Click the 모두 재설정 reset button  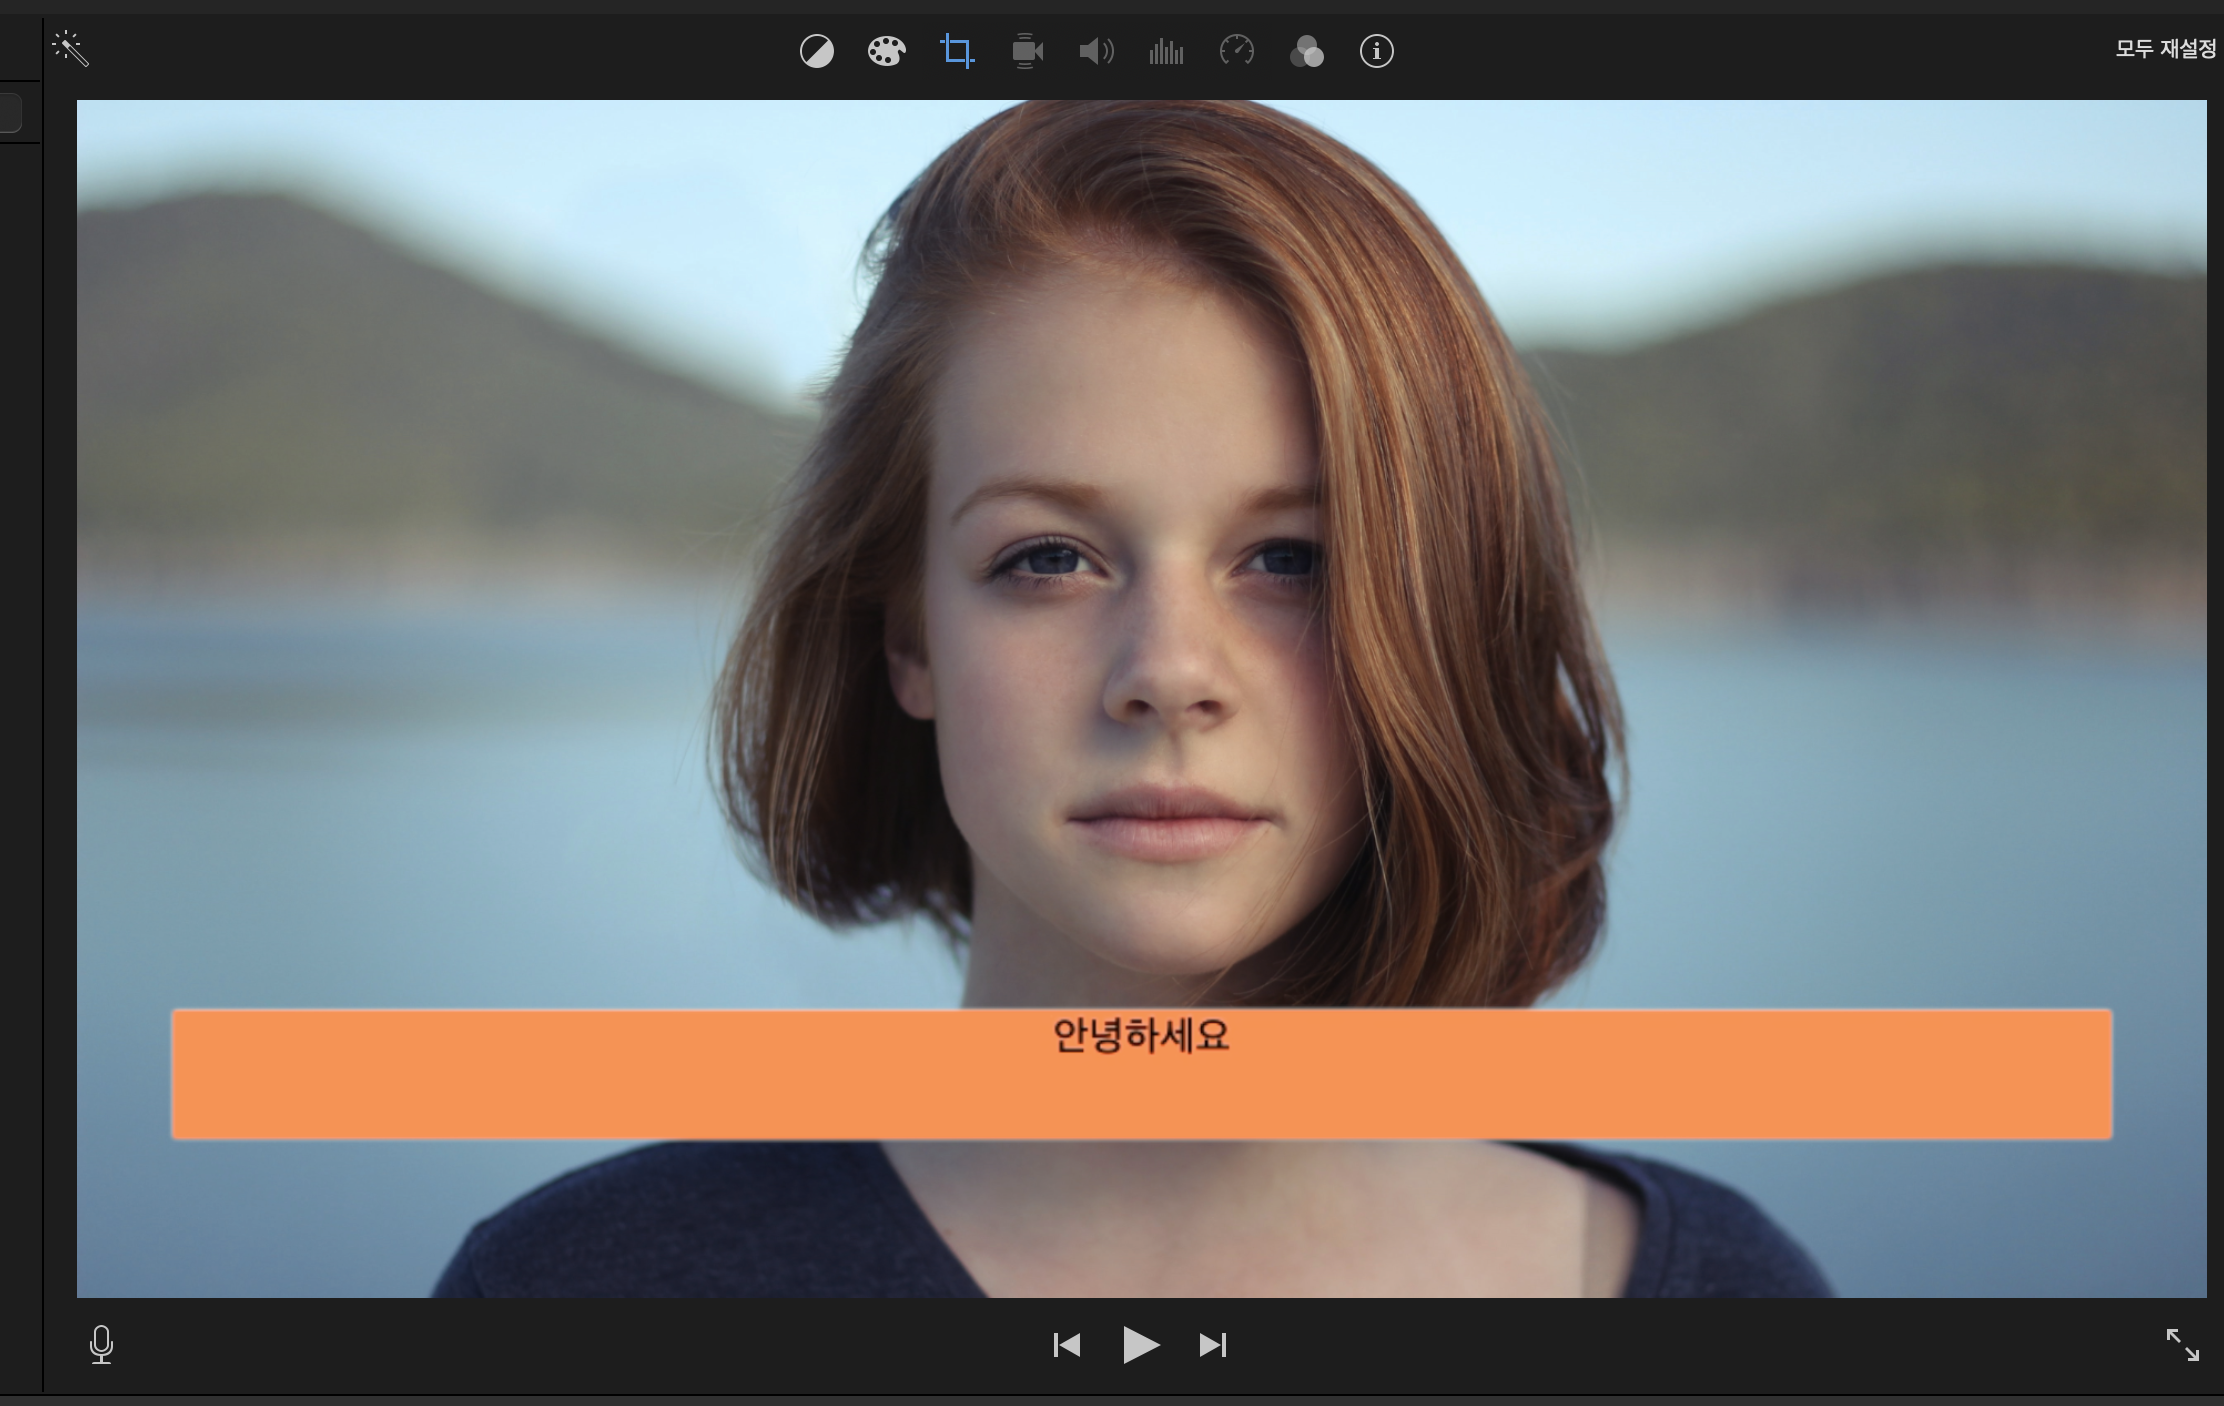(2165, 49)
